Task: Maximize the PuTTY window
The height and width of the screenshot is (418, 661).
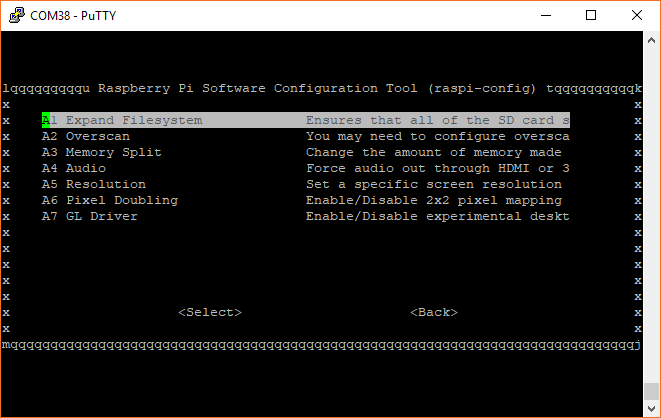Action: pyautogui.click(x=591, y=16)
